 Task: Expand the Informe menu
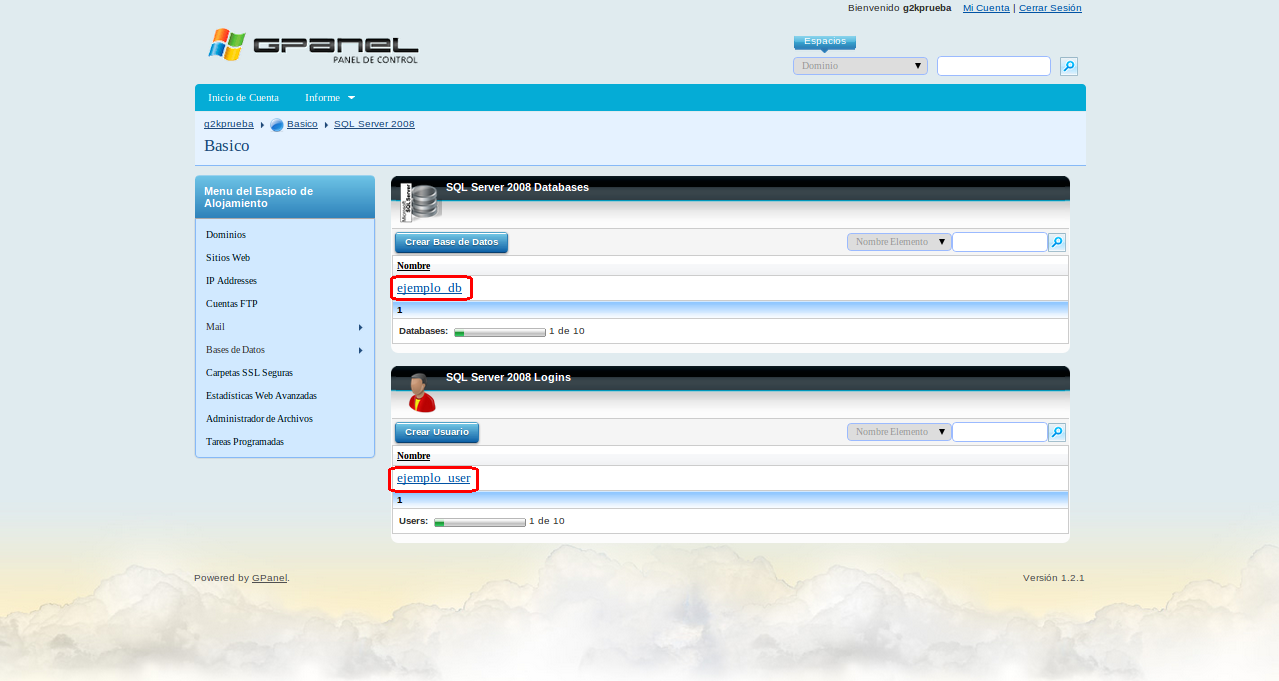click(330, 98)
